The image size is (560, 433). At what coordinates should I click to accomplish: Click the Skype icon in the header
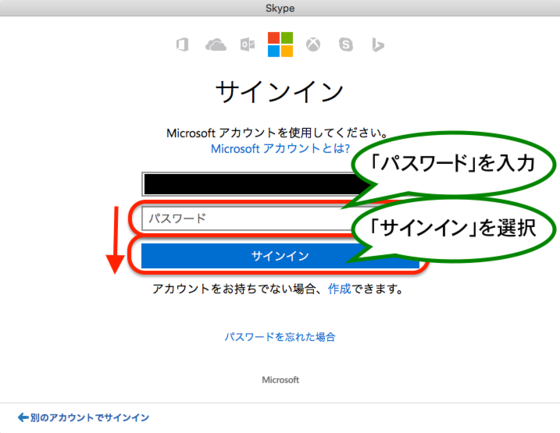[x=346, y=45]
